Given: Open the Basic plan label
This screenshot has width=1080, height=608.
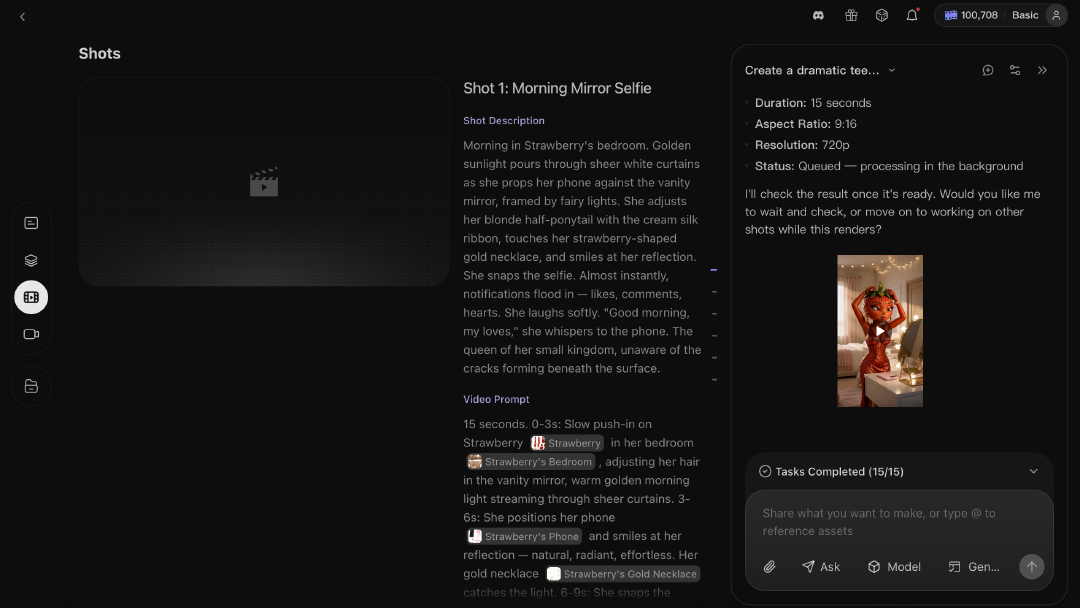Looking at the screenshot, I should [x=1025, y=15].
